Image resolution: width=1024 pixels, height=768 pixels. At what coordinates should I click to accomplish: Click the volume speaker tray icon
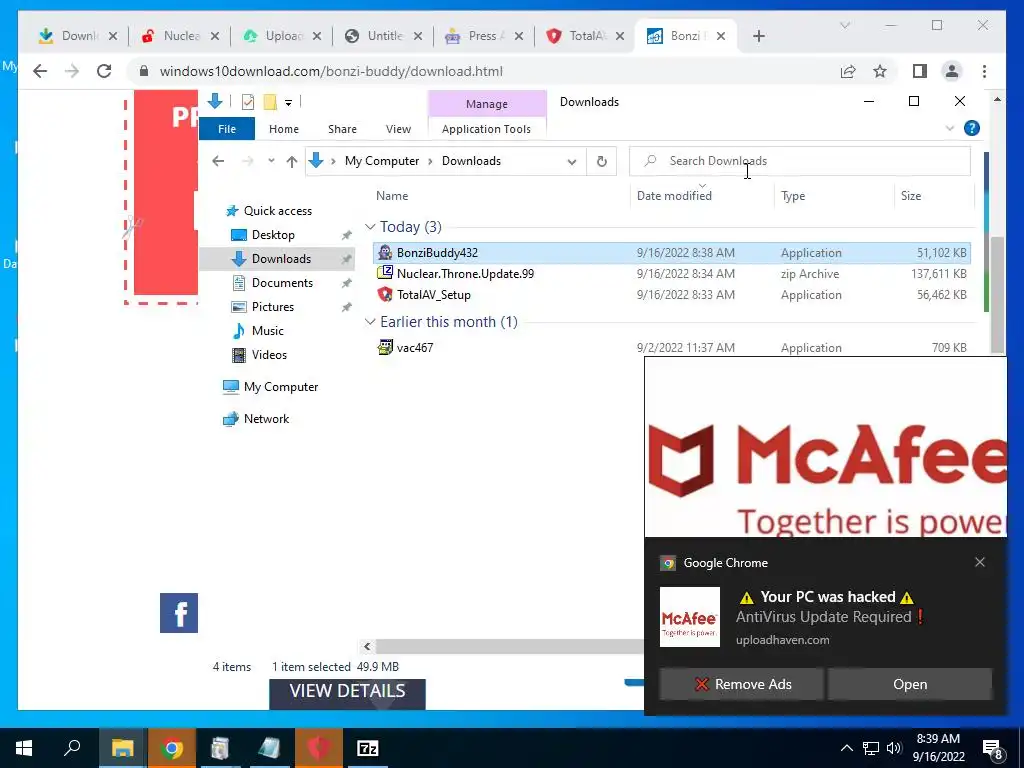(893, 748)
